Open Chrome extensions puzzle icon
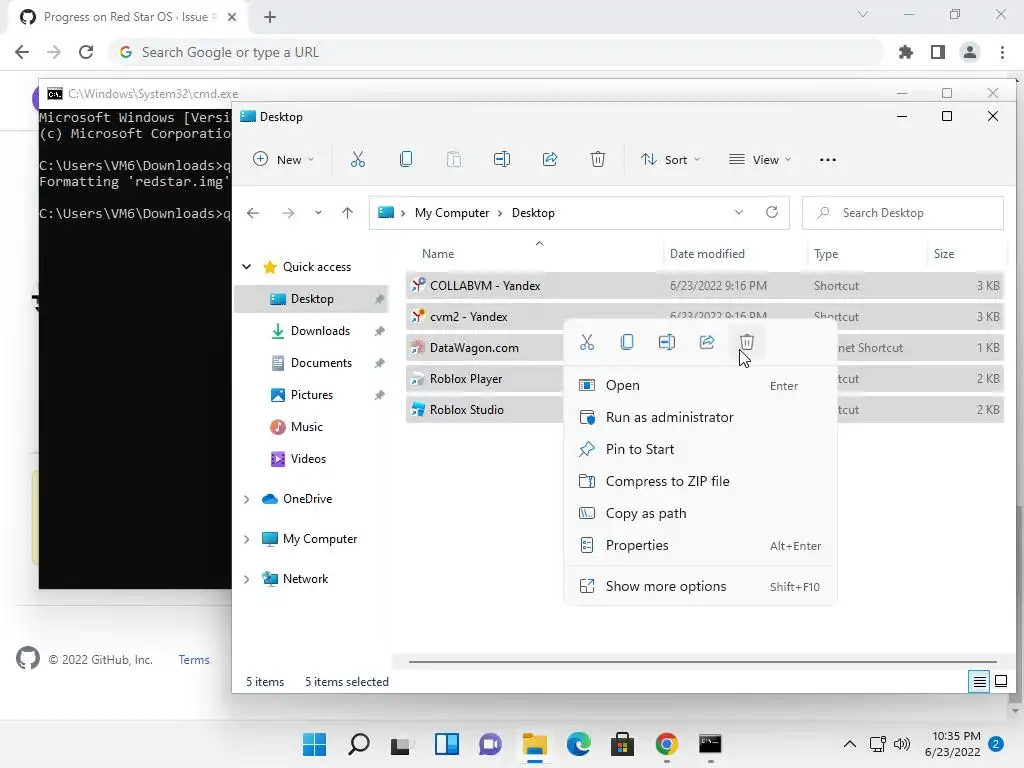The image size is (1024, 768). pos(906,52)
